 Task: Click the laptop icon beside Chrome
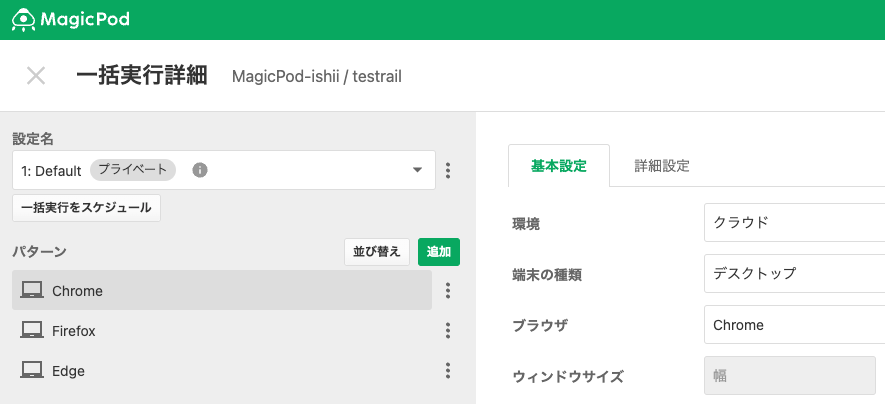coord(32,290)
